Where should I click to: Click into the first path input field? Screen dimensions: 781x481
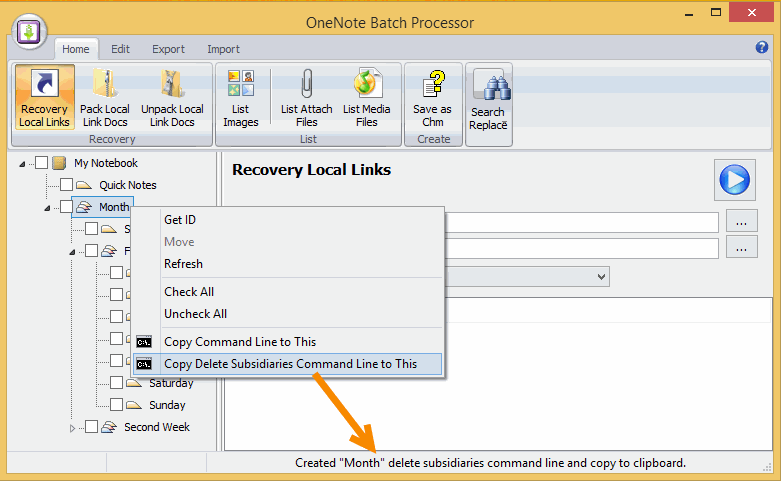coord(582,222)
